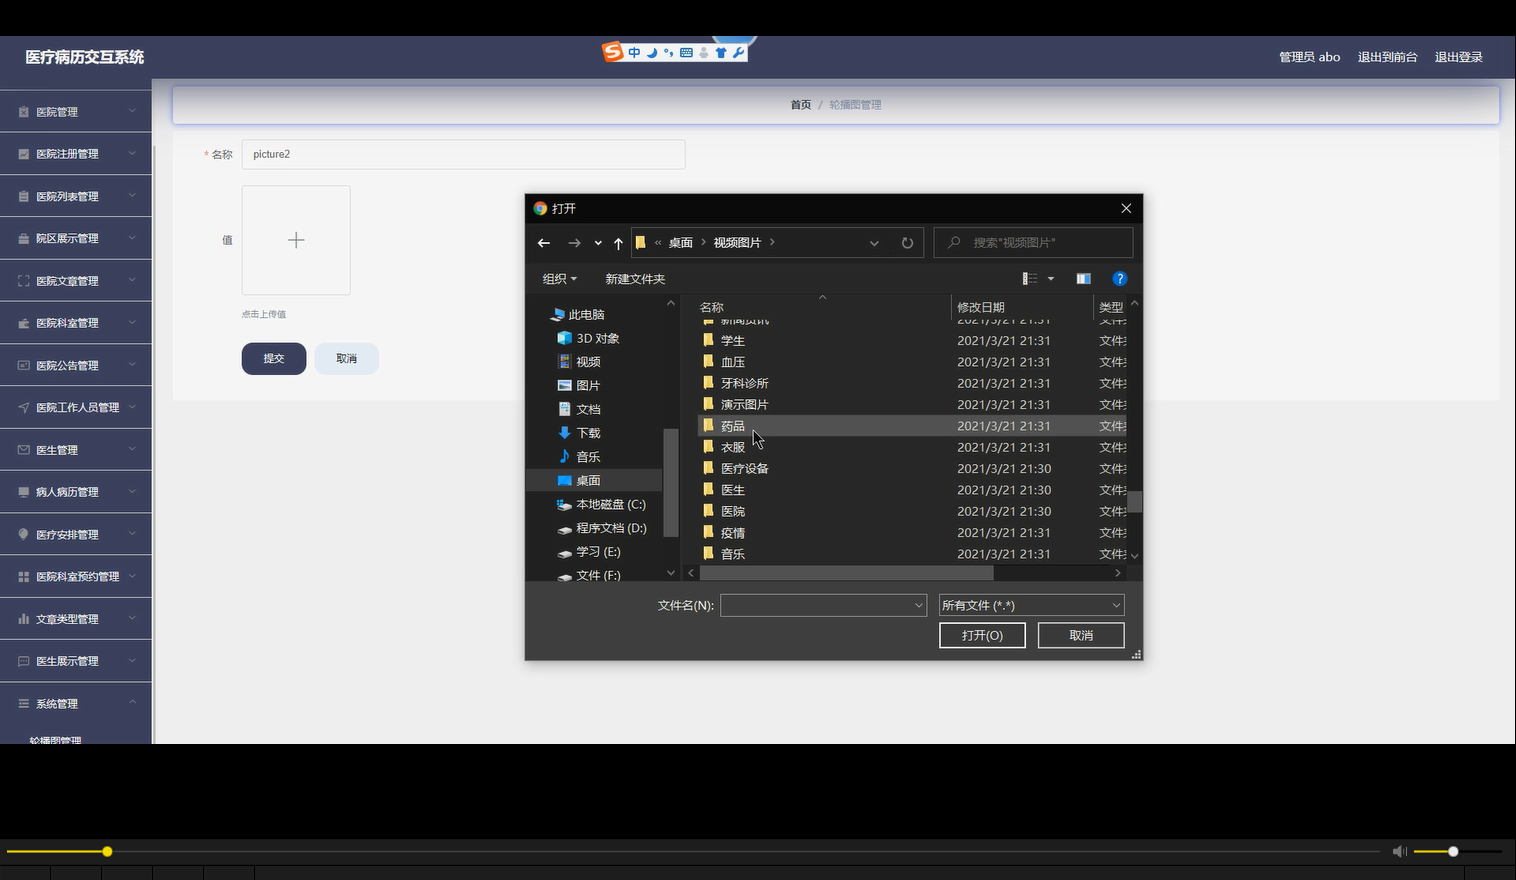Click the 院区展示管理 sidebar icon
Viewport: 1516px width, 880px height.
point(24,239)
